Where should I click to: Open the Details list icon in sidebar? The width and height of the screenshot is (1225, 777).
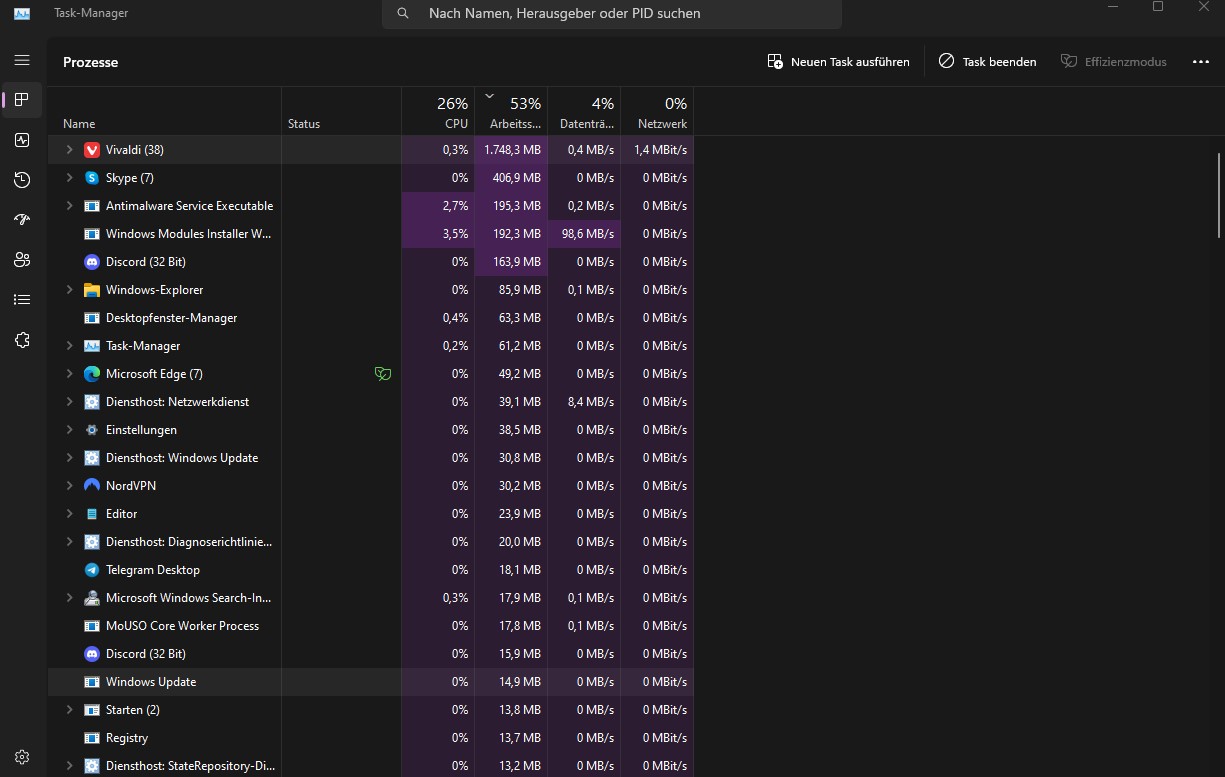coord(22,299)
